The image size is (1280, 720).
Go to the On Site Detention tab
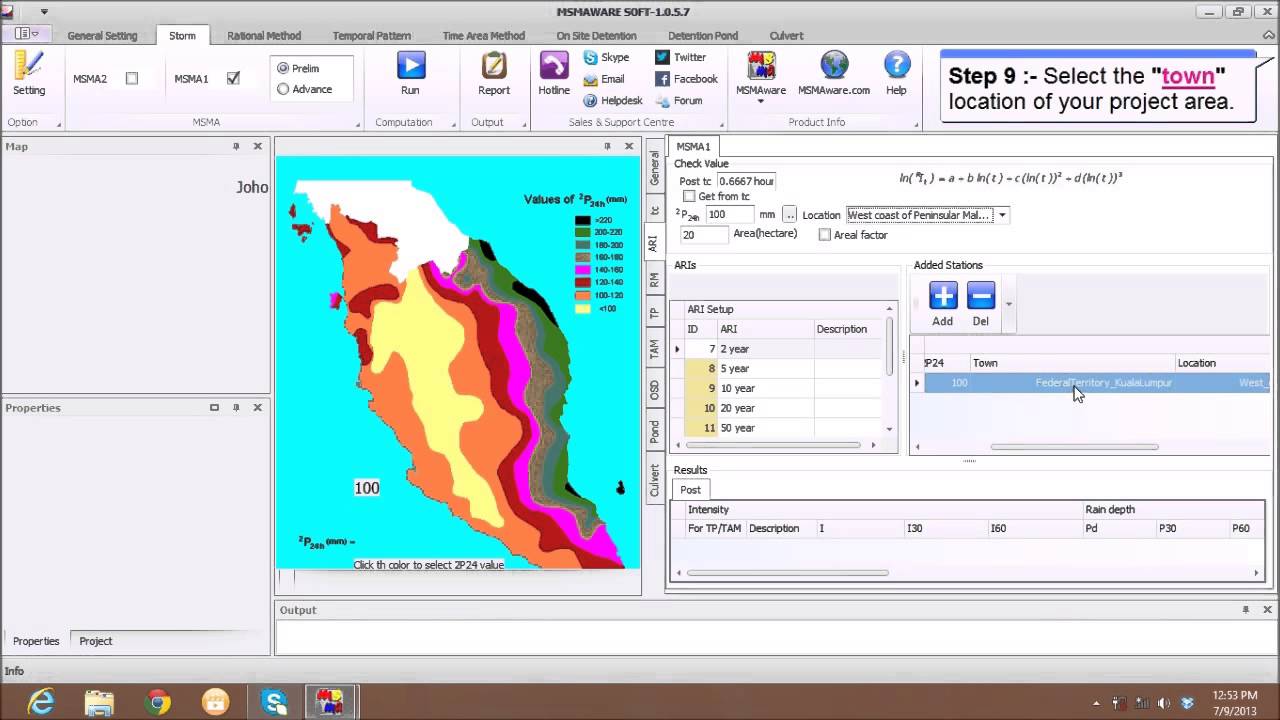[597, 36]
